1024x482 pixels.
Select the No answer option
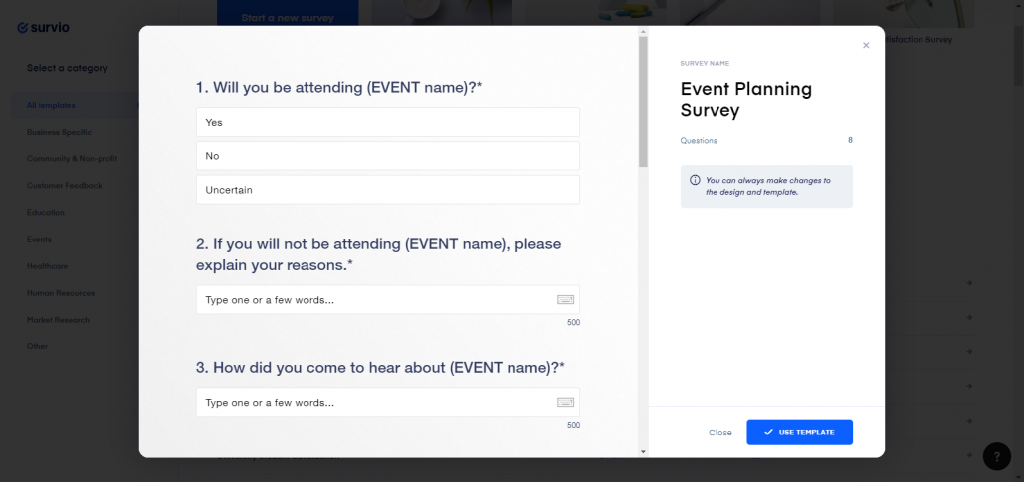pyautogui.click(x=387, y=156)
